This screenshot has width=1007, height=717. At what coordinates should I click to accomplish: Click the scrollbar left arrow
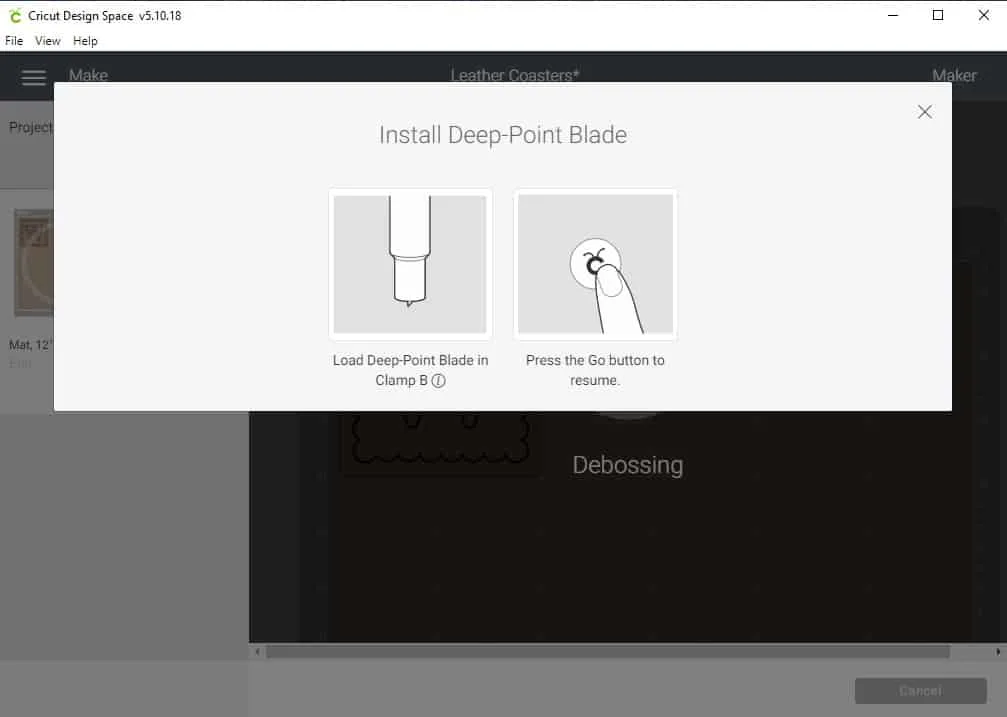(x=258, y=651)
